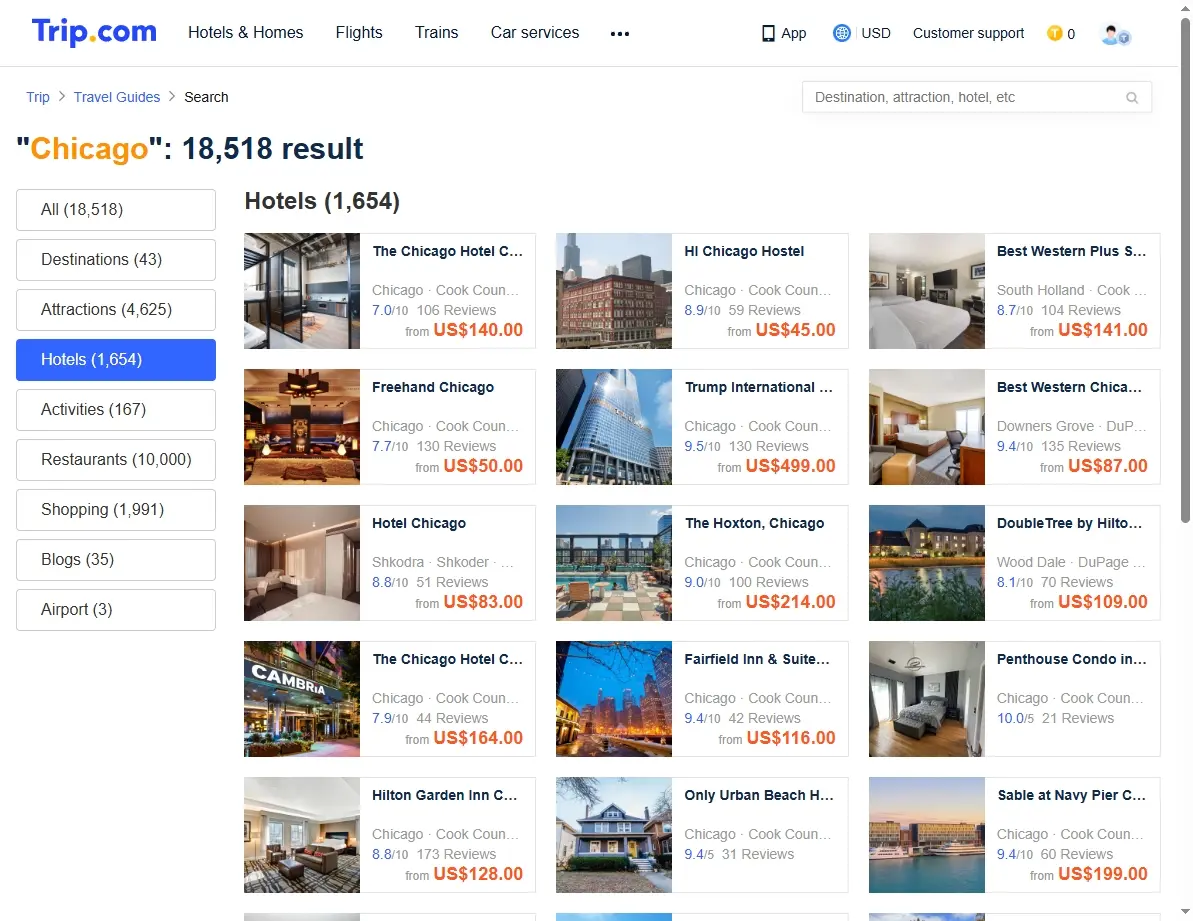Focus the destination search field
The height and width of the screenshot is (921, 1193).
pos(977,97)
